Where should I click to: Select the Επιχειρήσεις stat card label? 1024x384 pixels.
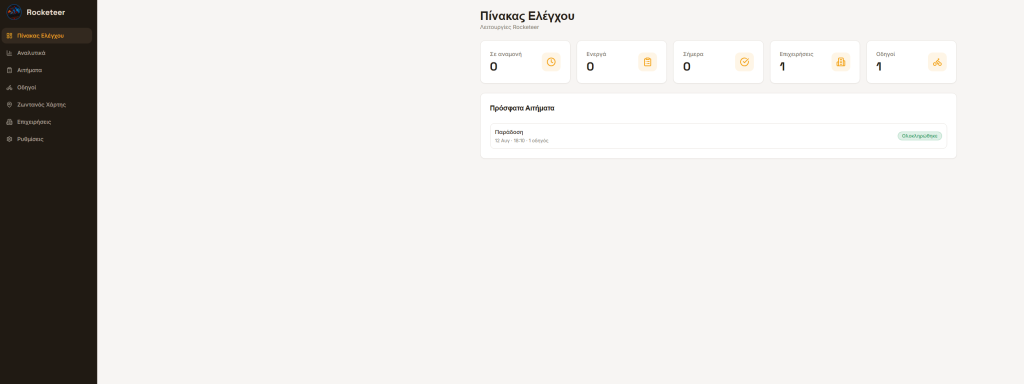(796, 54)
